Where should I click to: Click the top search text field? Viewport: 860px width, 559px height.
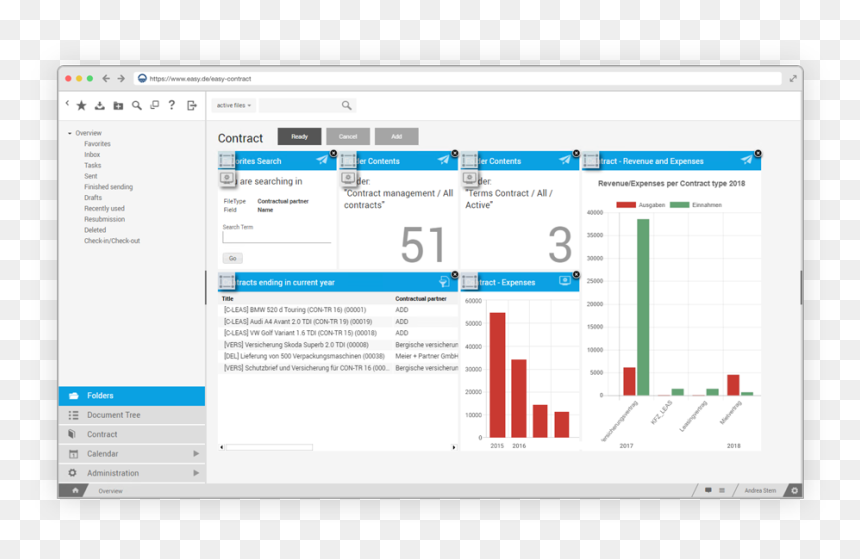click(299, 105)
